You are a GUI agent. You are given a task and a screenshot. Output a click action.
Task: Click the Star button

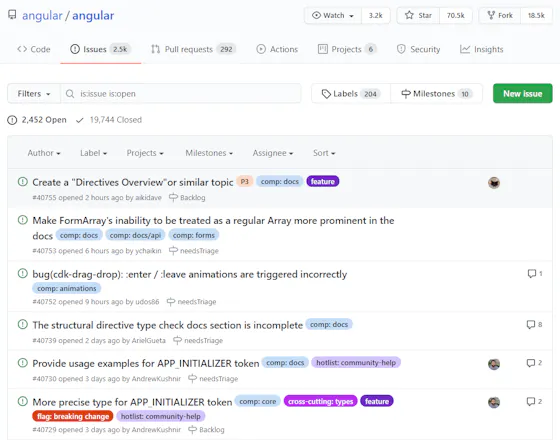pos(418,15)
